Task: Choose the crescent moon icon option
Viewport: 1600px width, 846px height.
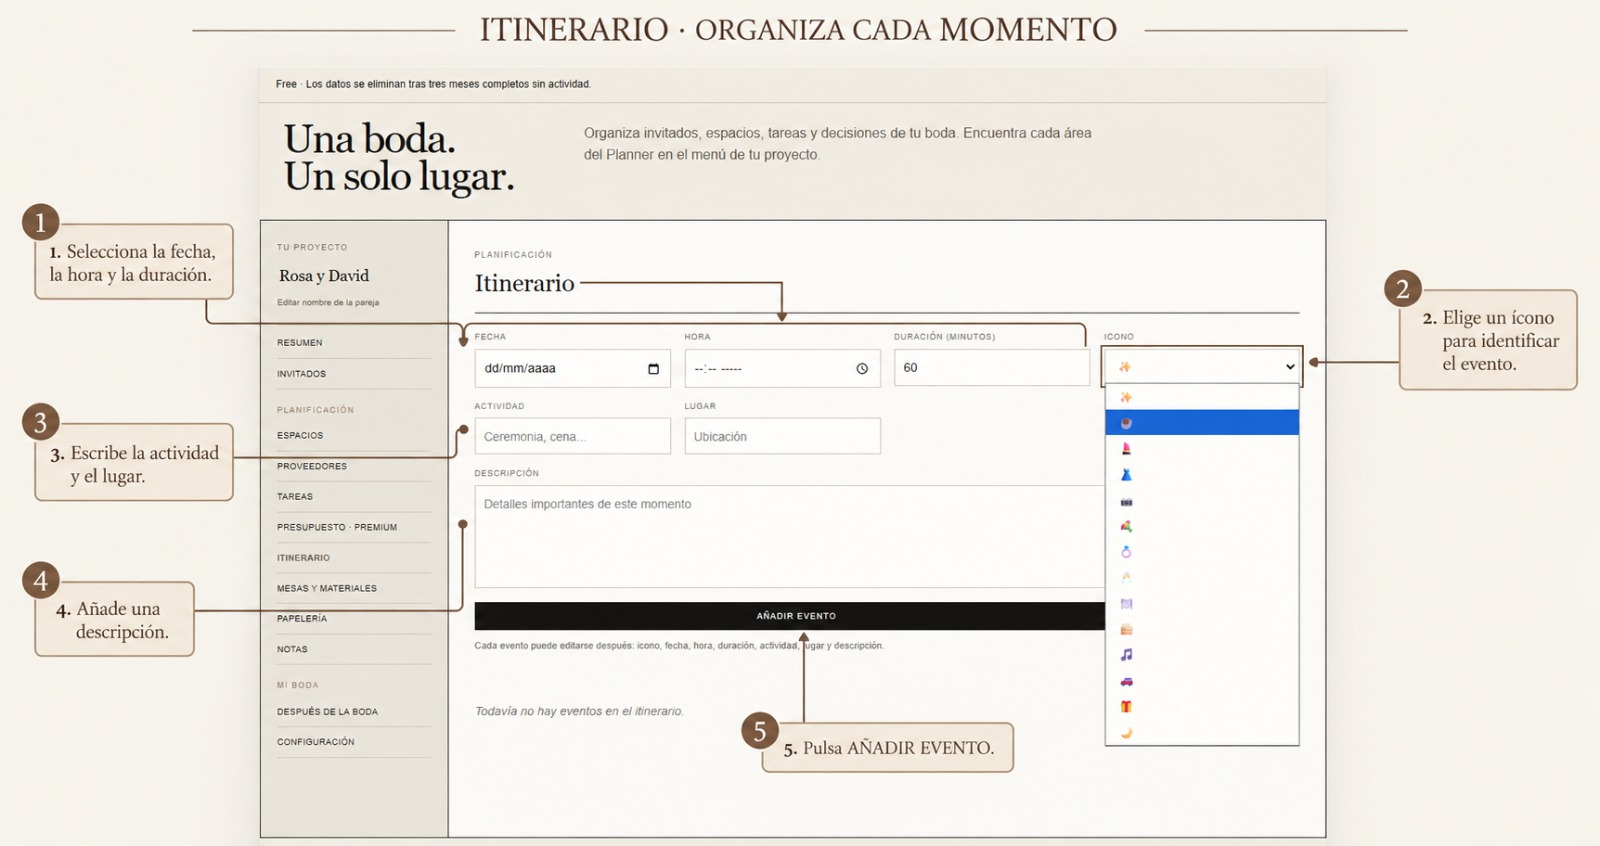Action: click(x=1201, y=733)
